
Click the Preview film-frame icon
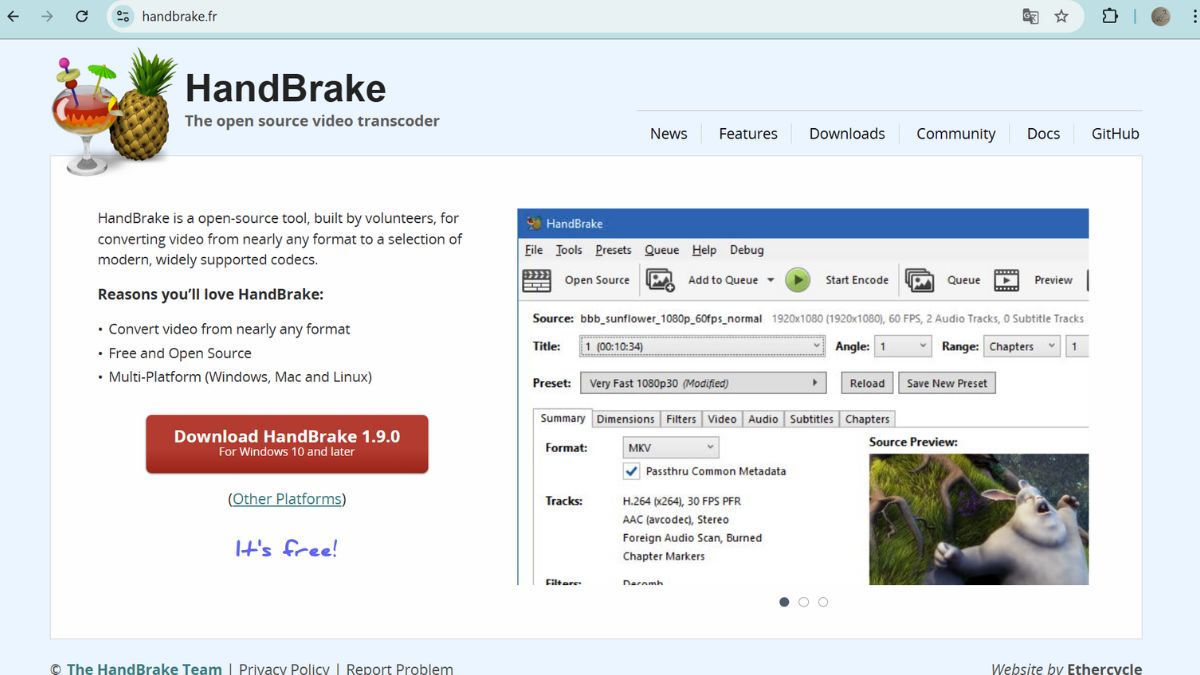[x=1006, y=280]
